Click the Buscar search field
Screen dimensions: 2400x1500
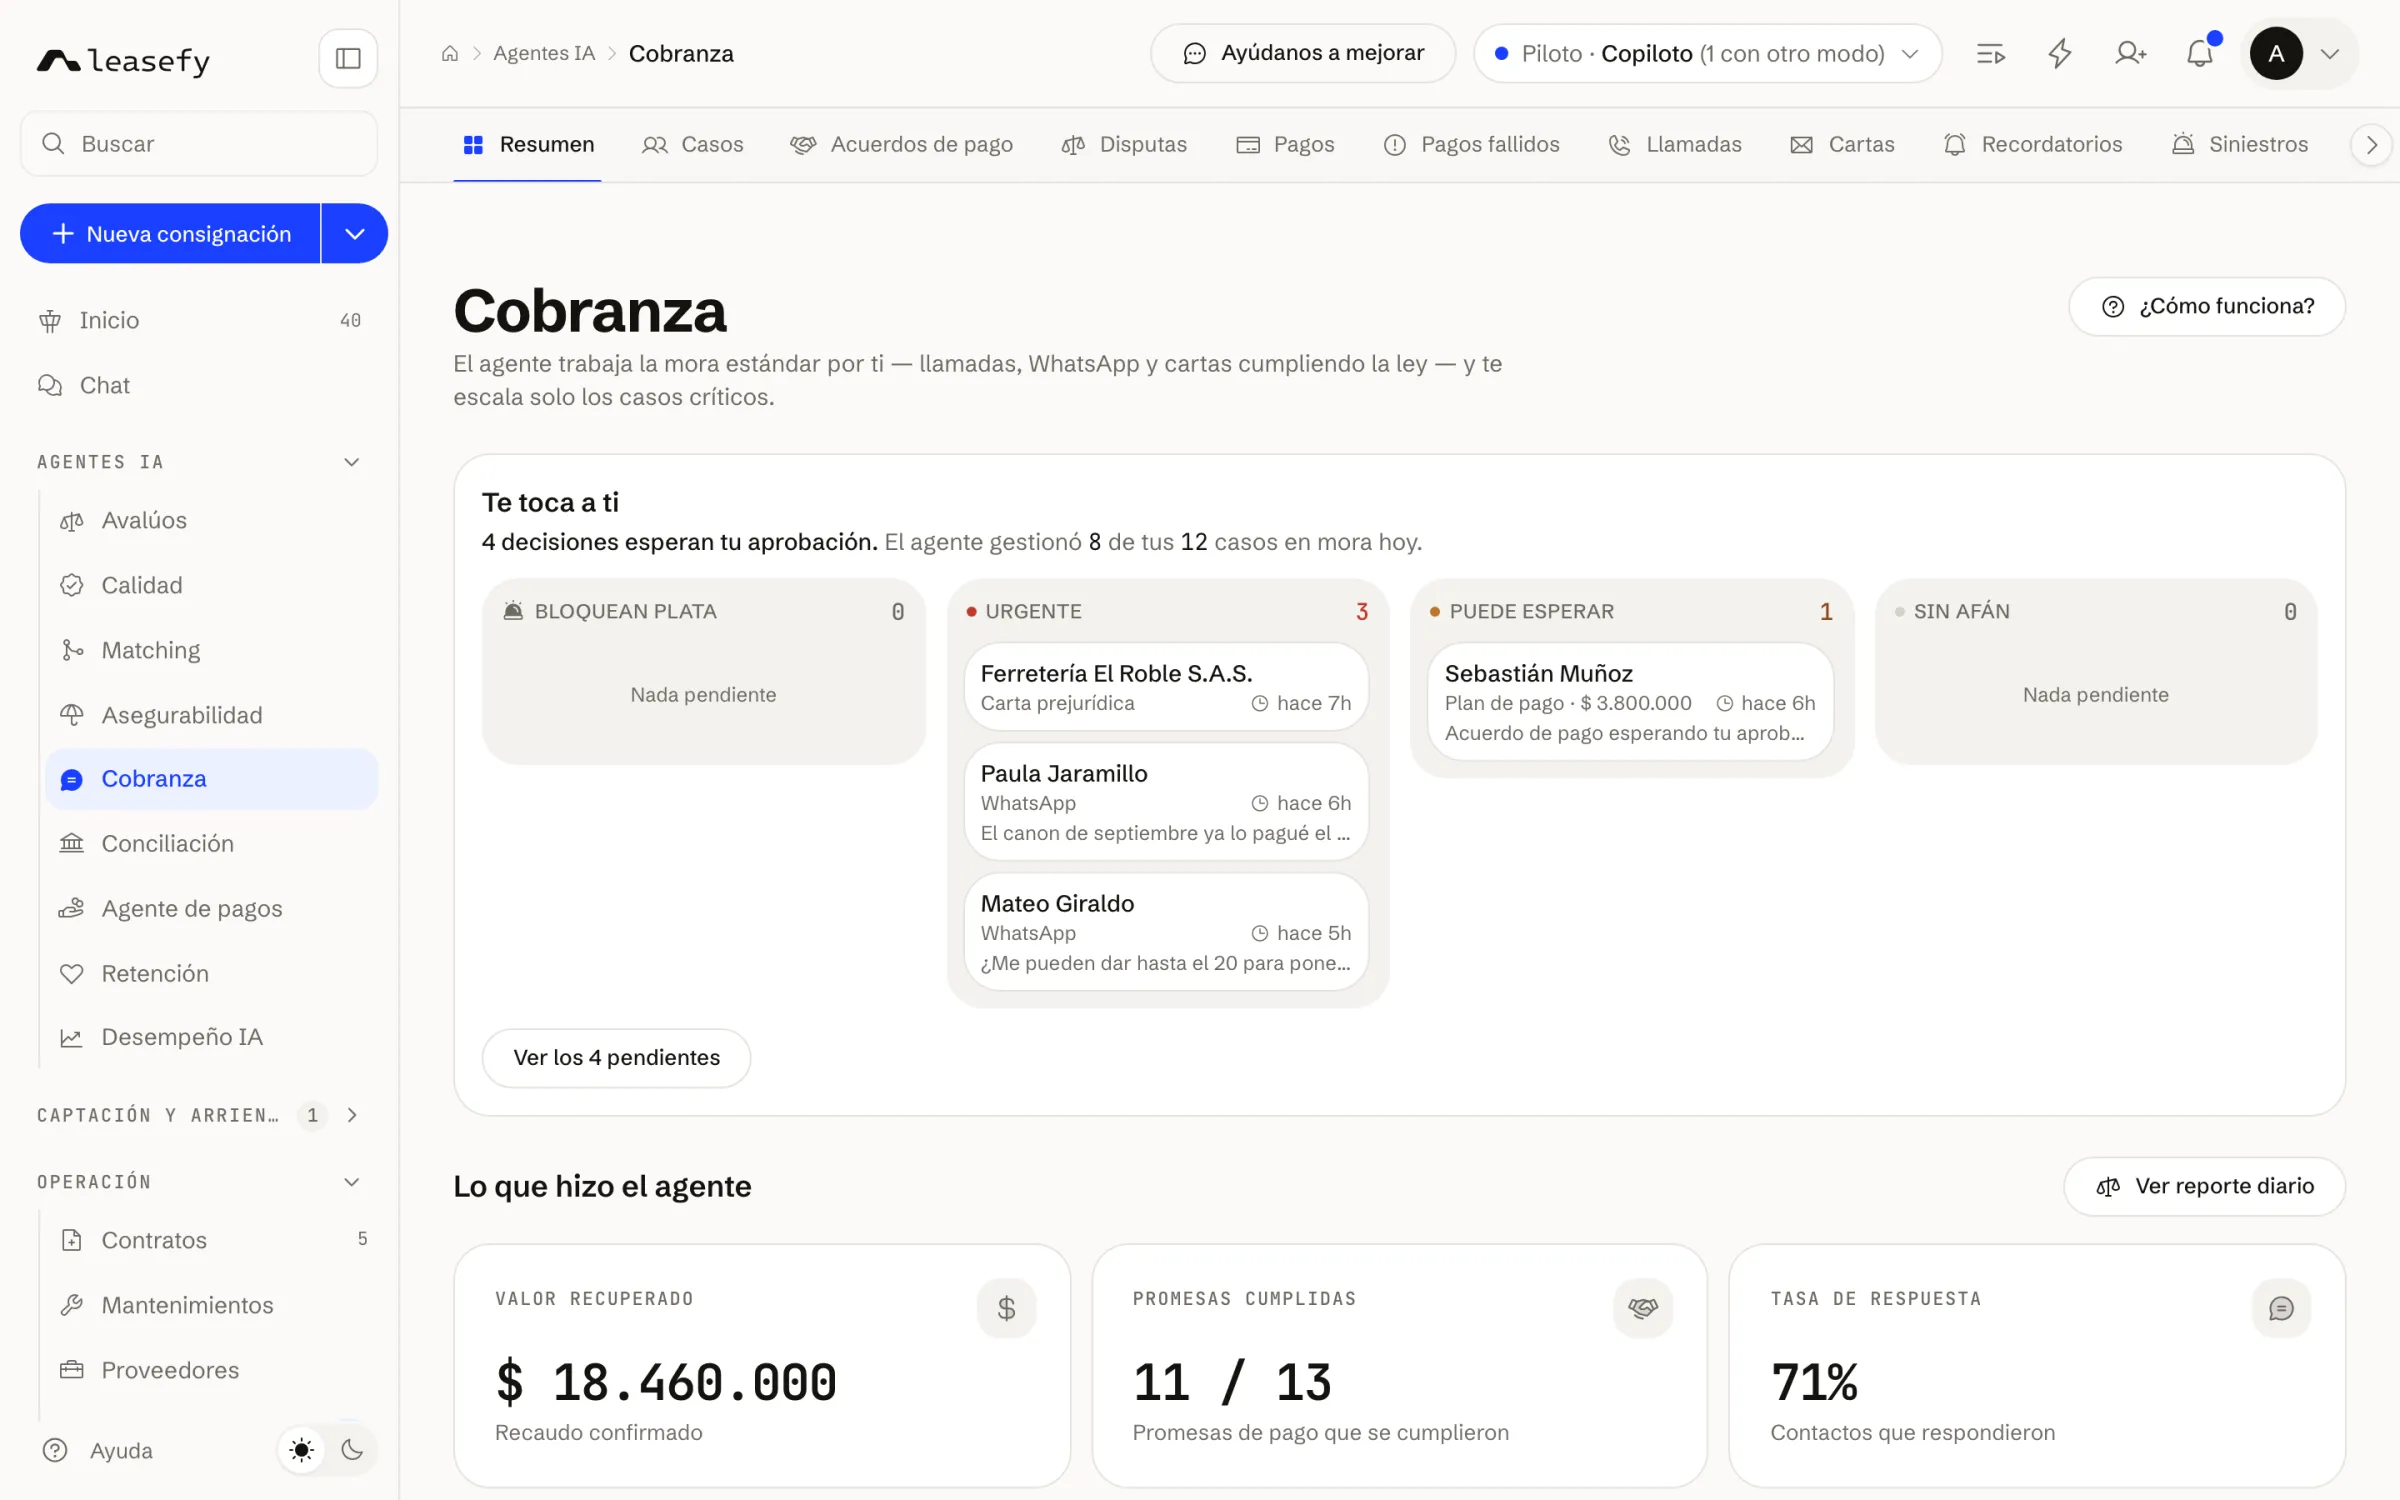pos(199,144)
